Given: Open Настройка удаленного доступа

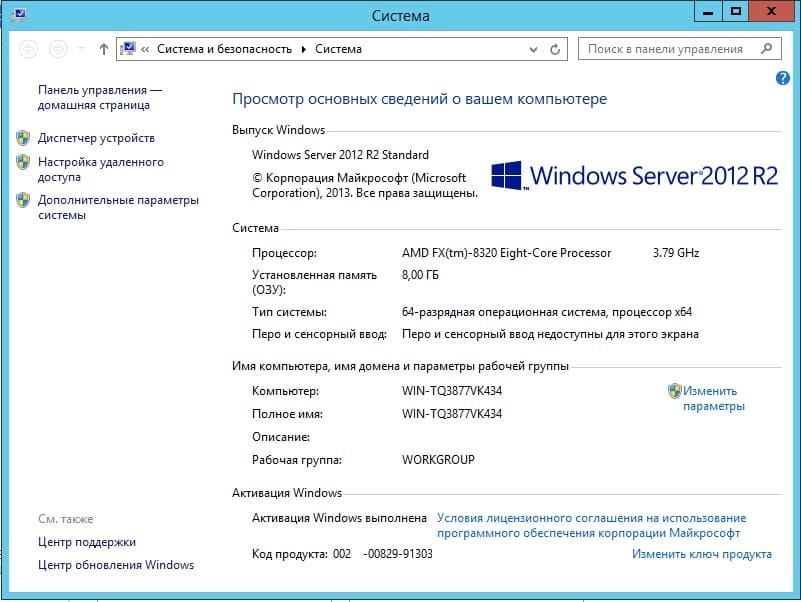Looking at the screenshot, I should (101, 170).
